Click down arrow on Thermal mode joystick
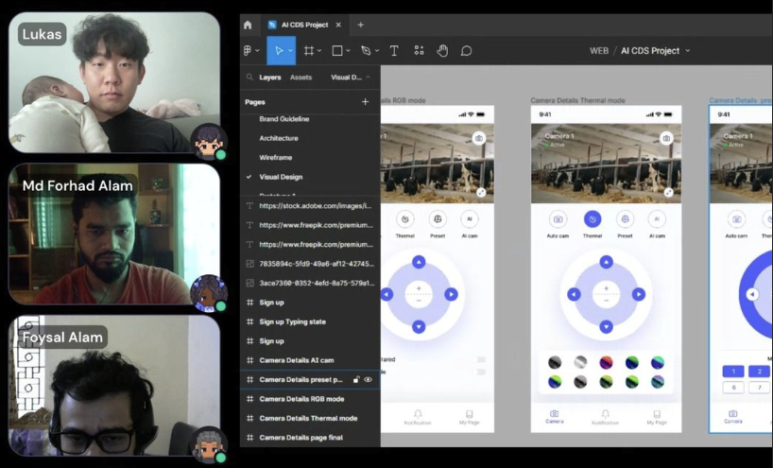Image resolution: width=773 pixels, height=468 pixels. pyautogui.click(x=606, y=326)
